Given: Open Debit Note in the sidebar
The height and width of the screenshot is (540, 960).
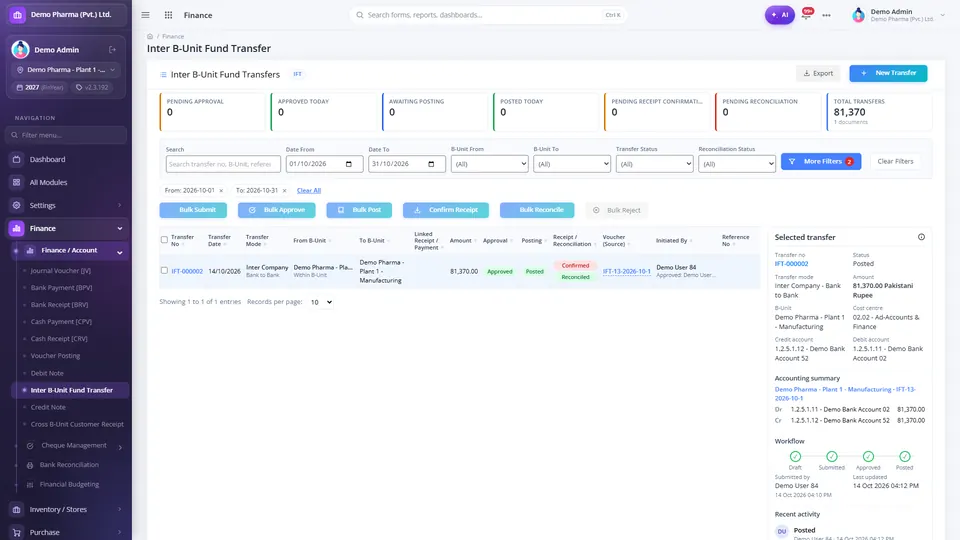Looking at the screenshot, I should click(47, 373).
